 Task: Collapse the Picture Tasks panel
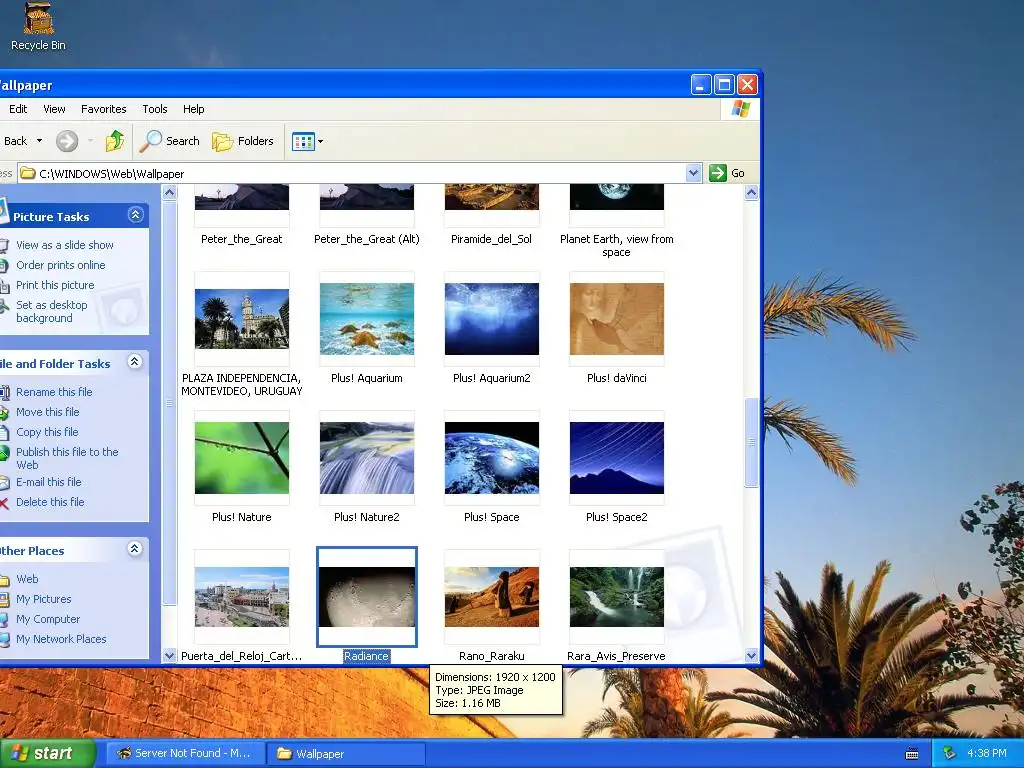(x=135, y=215)
